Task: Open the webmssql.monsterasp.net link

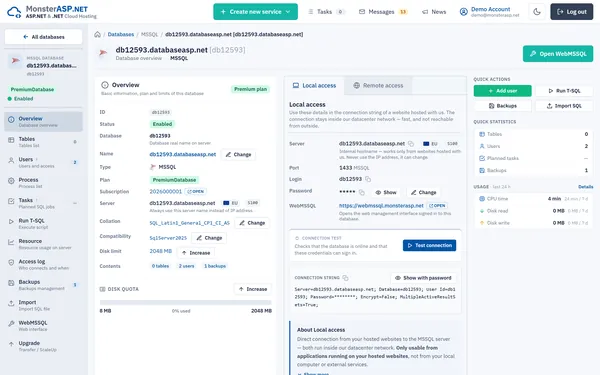Action: 381,206
